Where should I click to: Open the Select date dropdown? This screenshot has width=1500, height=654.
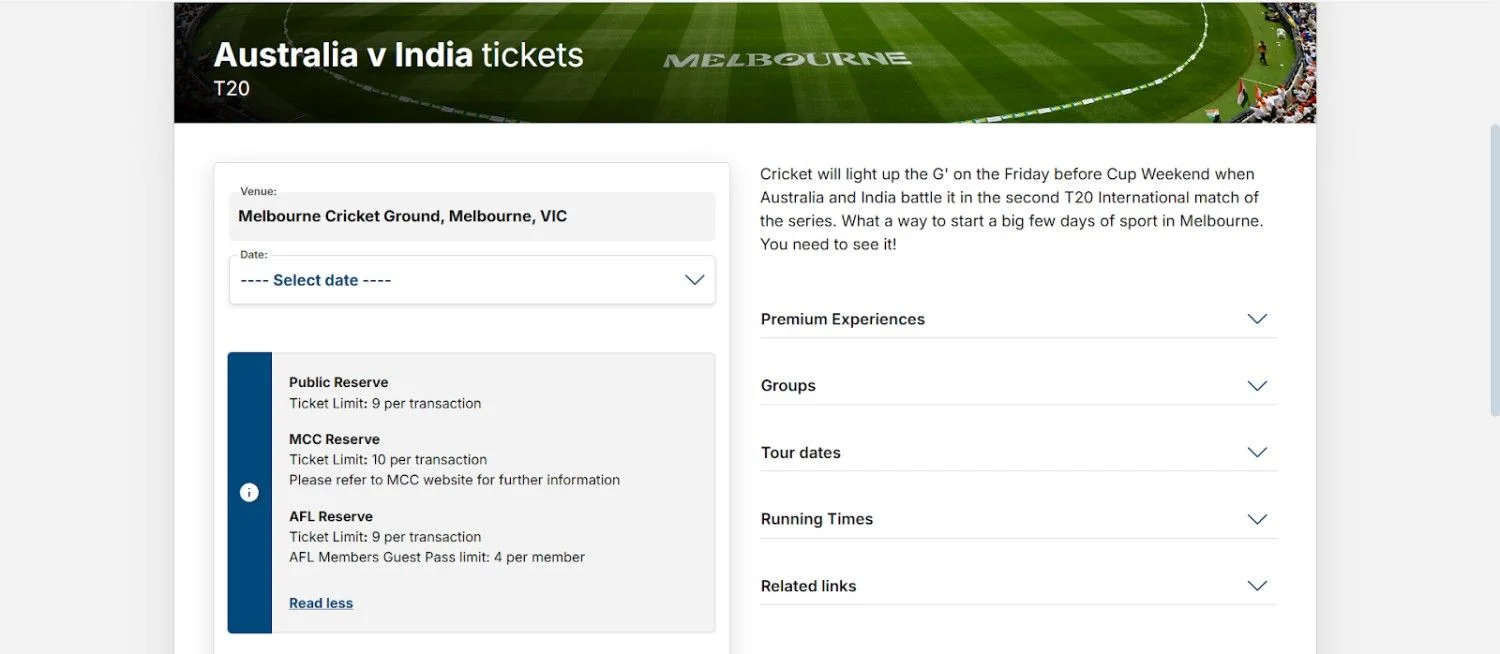tap(470, 280)
